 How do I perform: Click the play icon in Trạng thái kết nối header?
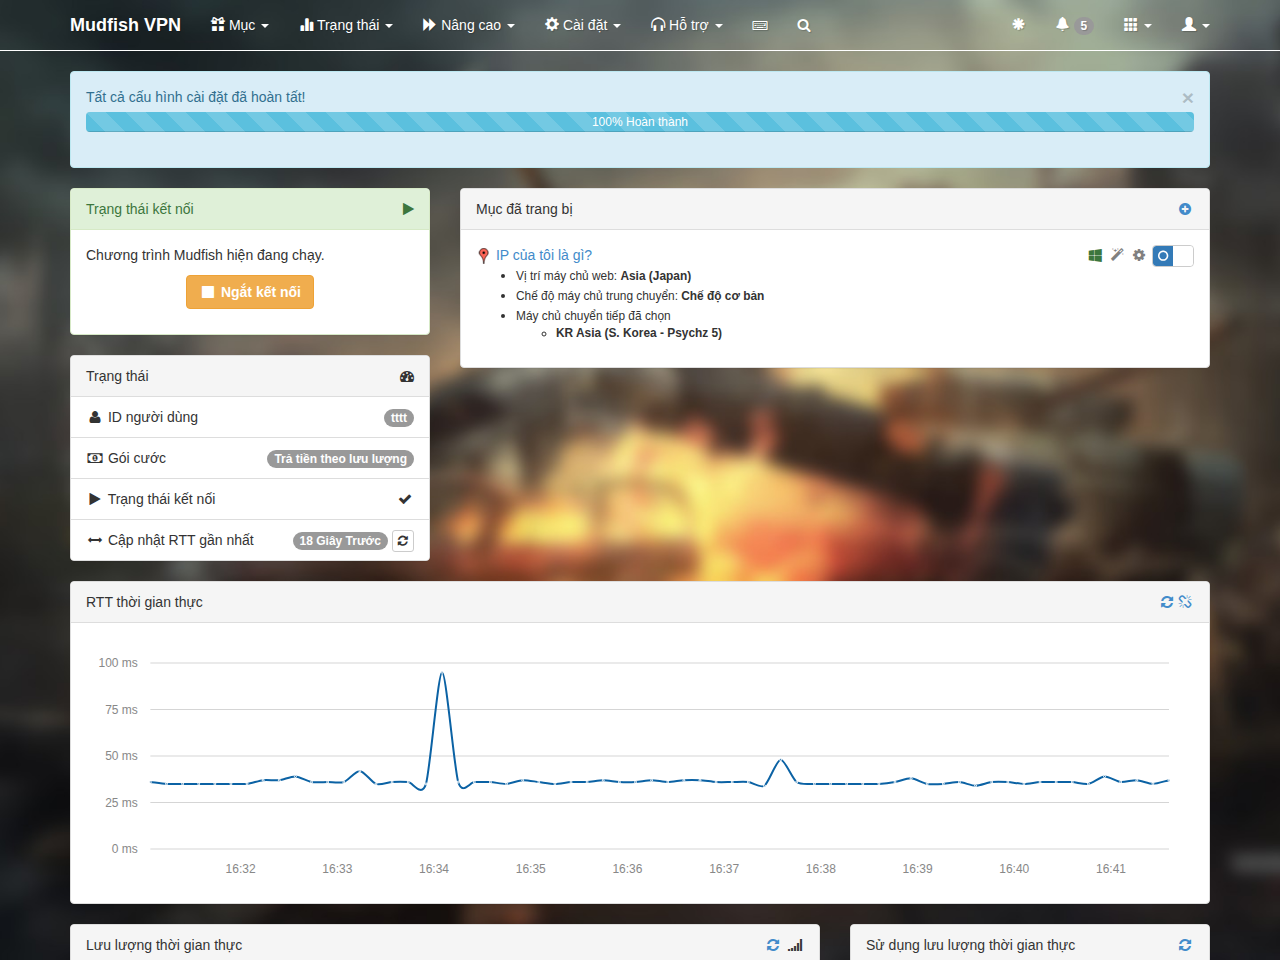408,209
